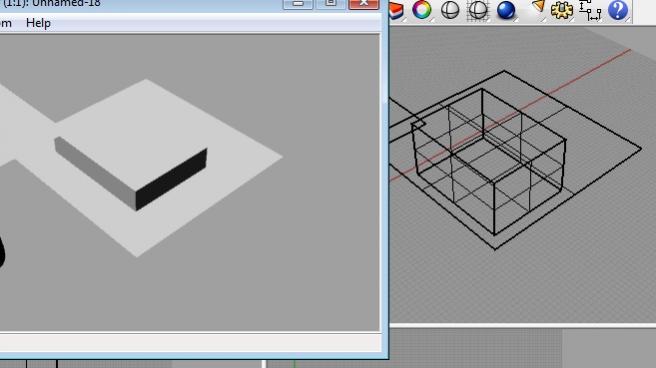Open the Edit Layers toolbar icon
This screenshot has width=656, height=368.
tap(396, 10)
